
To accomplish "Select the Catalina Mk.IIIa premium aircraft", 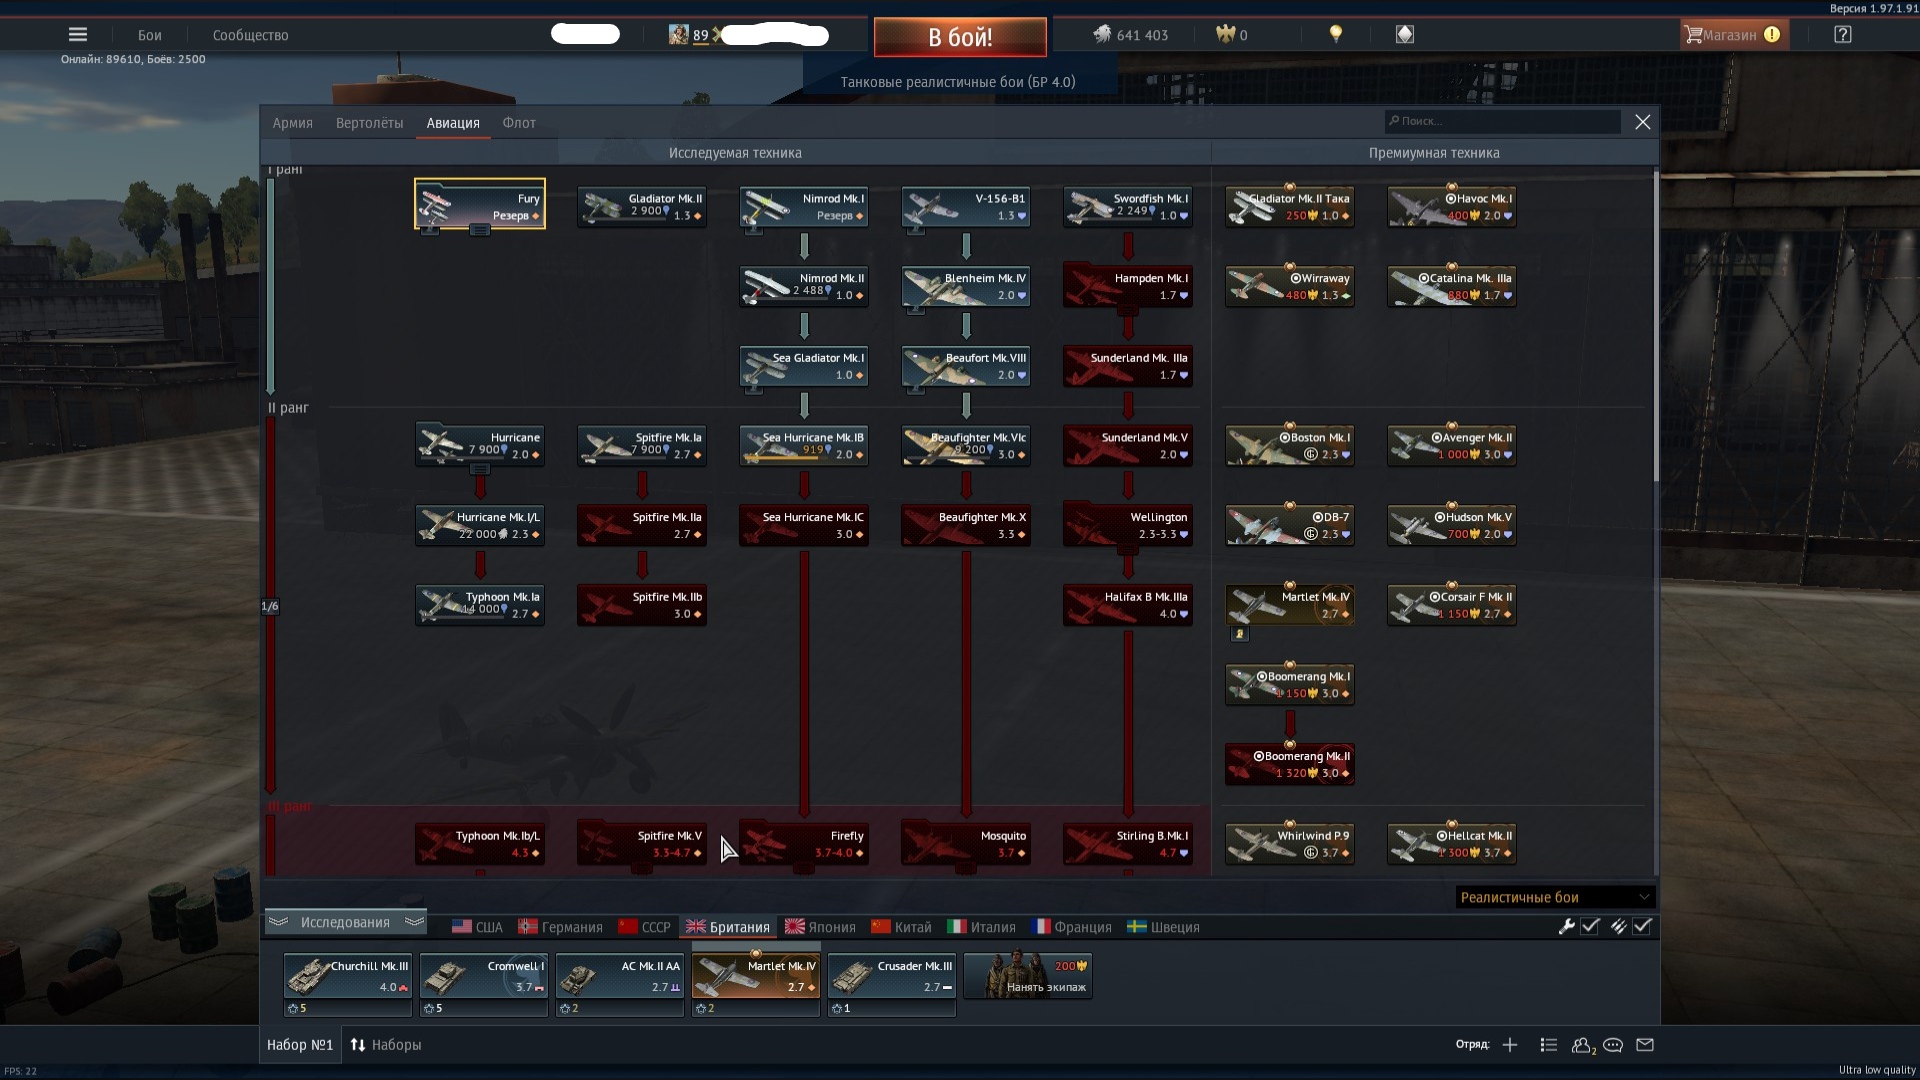I will [x=1452, y=286].
